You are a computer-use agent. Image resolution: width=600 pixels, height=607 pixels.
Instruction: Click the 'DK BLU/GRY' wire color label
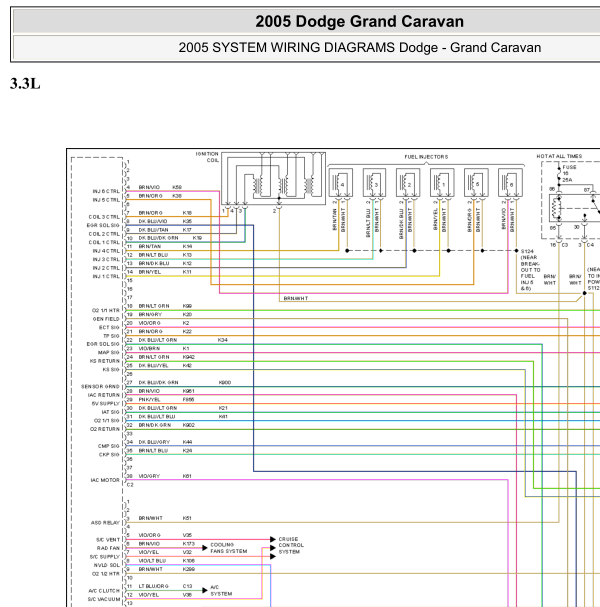click(x=154, y=442)
